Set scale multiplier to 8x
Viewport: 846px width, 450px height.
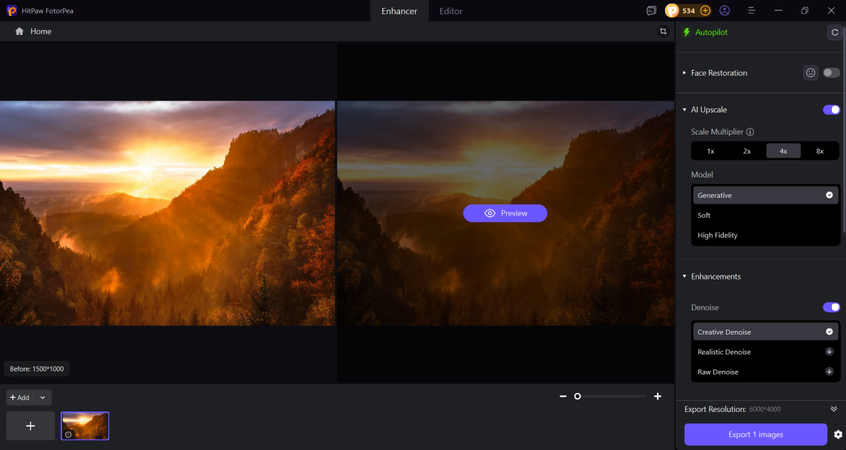[x=820, y=151]
